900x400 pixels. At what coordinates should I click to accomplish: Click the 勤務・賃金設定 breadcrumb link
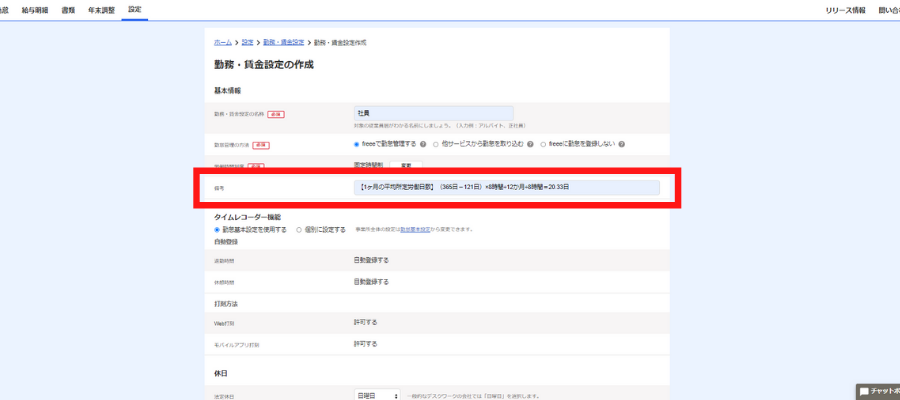coord(282,43)
